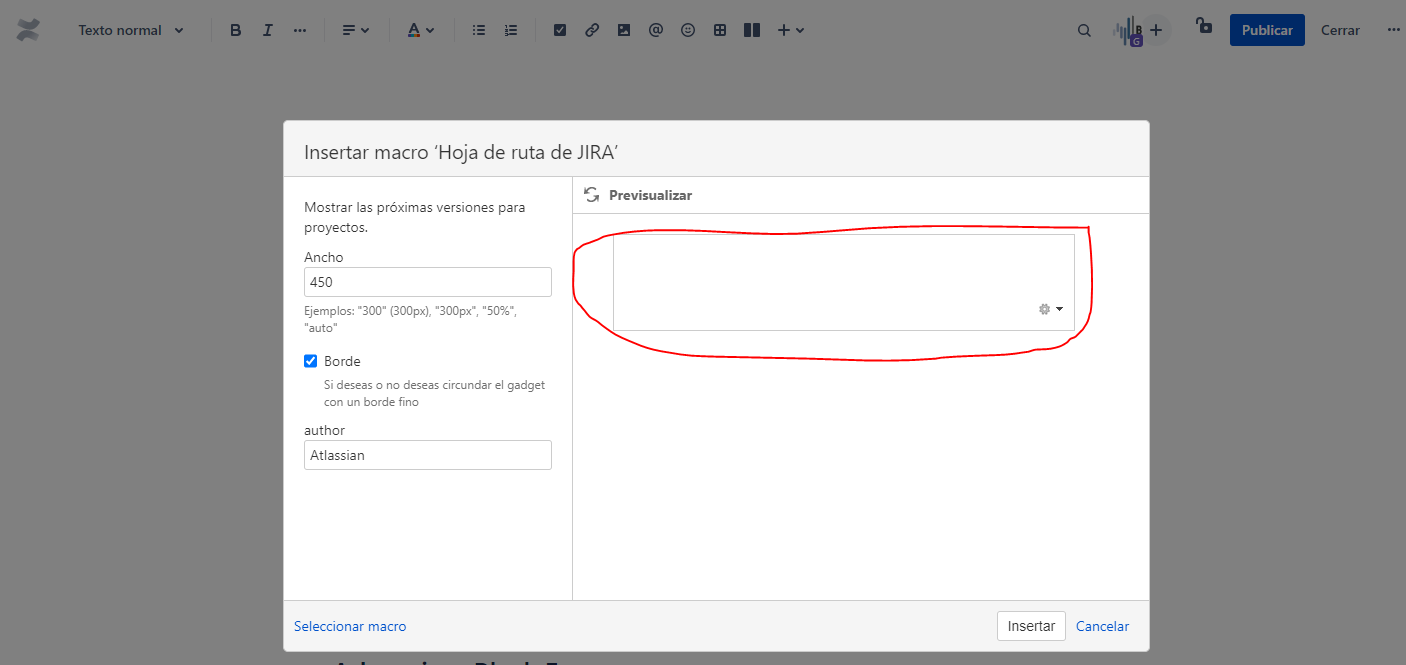The width and height of the screenshot is (1406, 665).
Task: Refresh the preview with the Previsualizar icon
Action: 592,195
